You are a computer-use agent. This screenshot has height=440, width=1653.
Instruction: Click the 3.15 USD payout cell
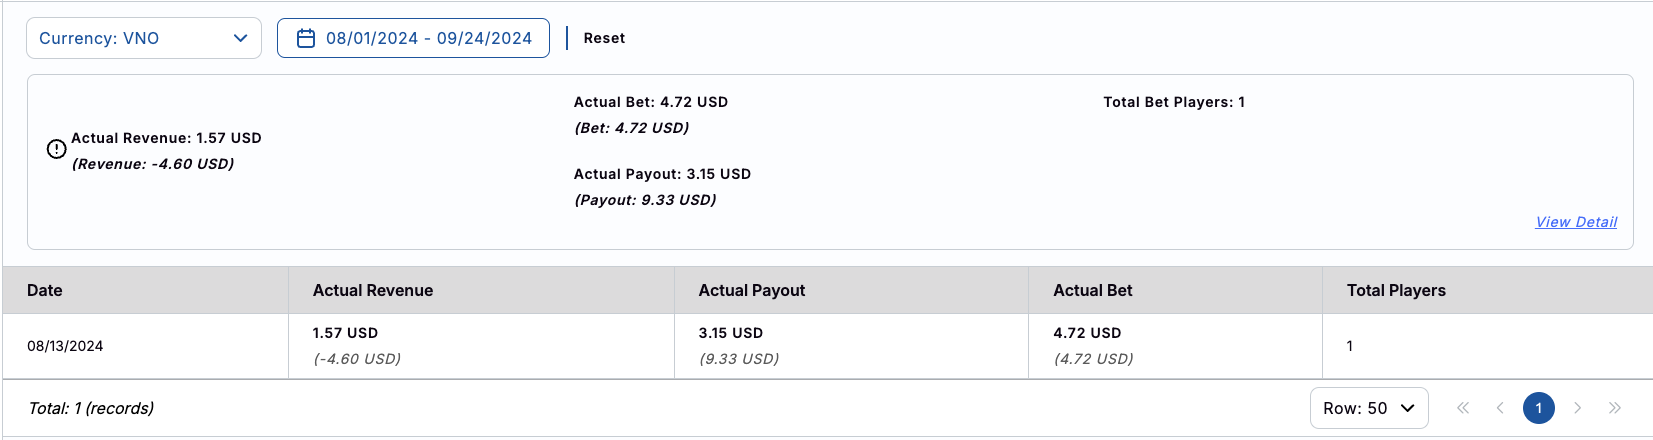pyautogui.click(x=731, y=333)
